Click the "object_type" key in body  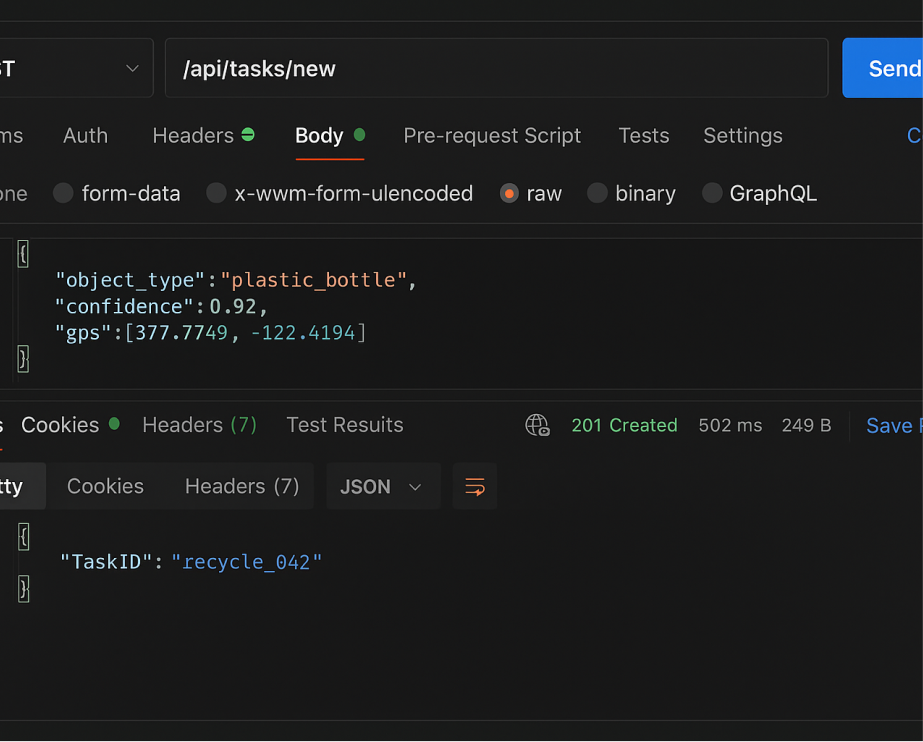[130, 280]
